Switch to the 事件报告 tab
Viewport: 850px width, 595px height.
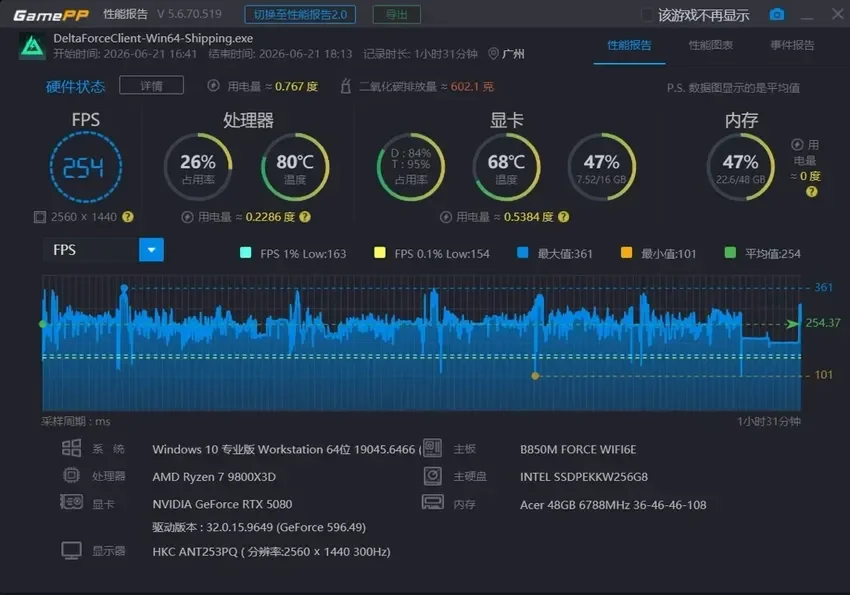(x=792, y=46)
